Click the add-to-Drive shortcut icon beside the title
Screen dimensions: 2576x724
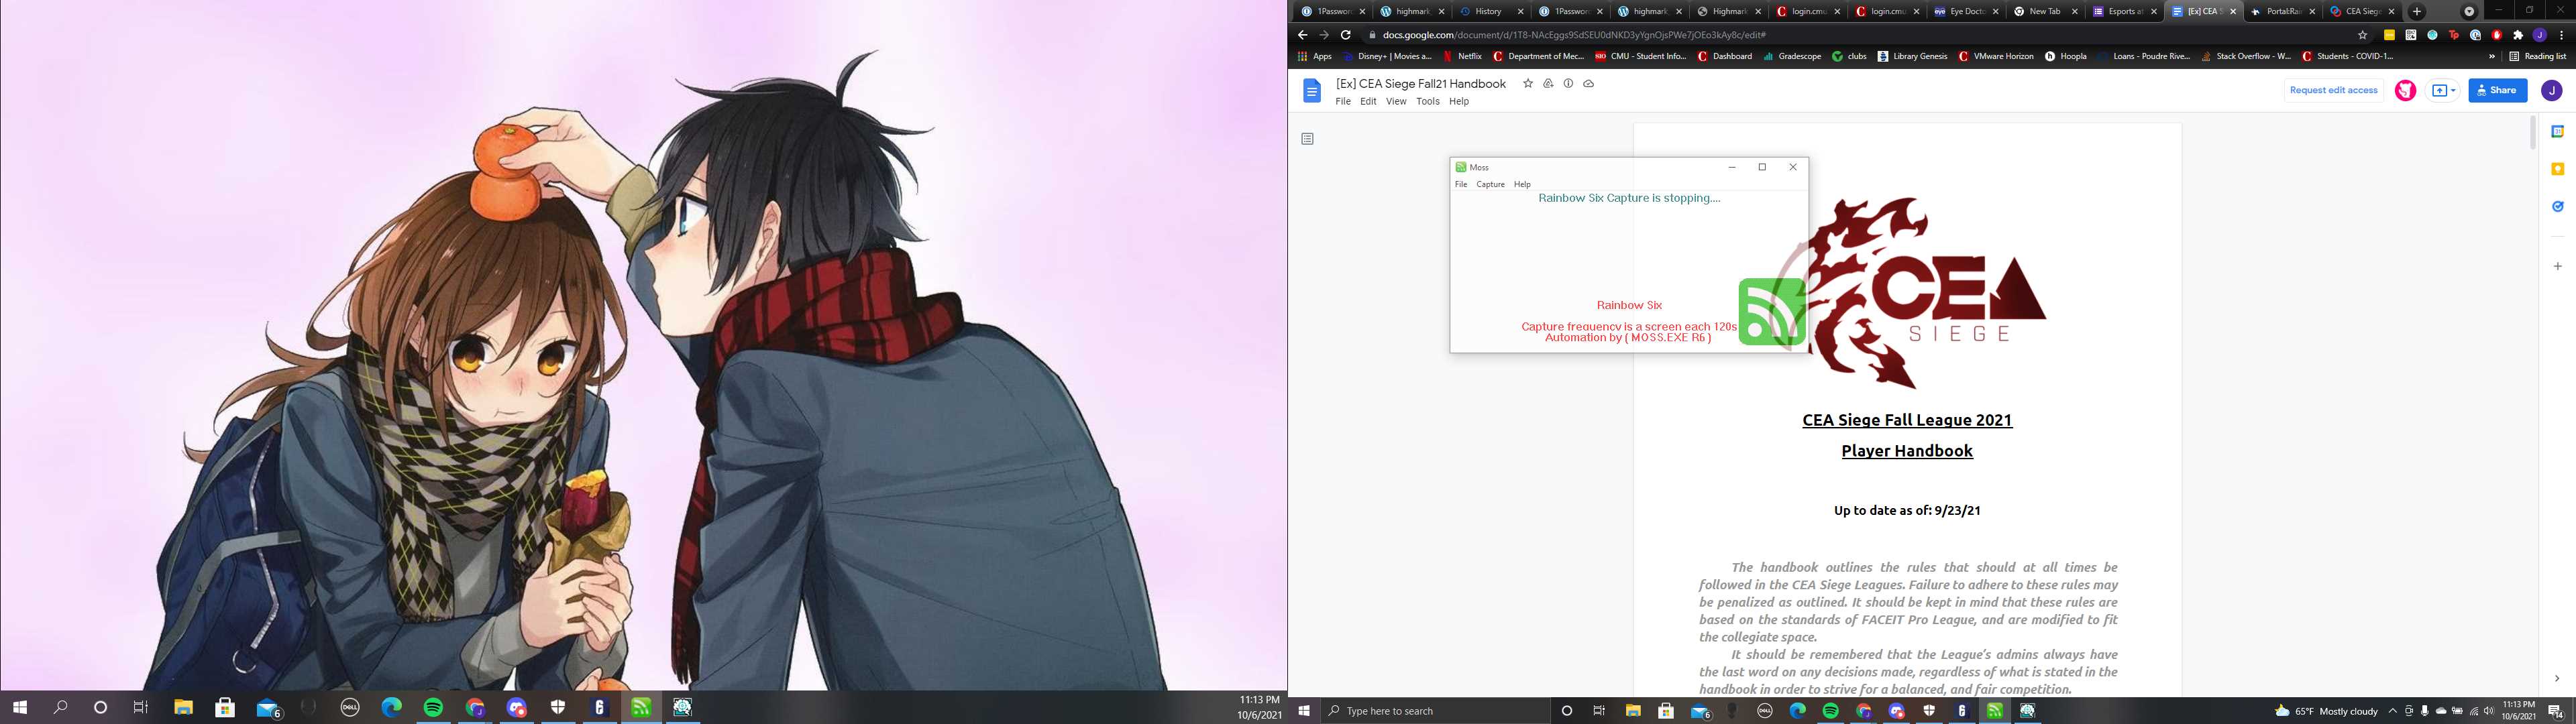tap(1548, 84)
